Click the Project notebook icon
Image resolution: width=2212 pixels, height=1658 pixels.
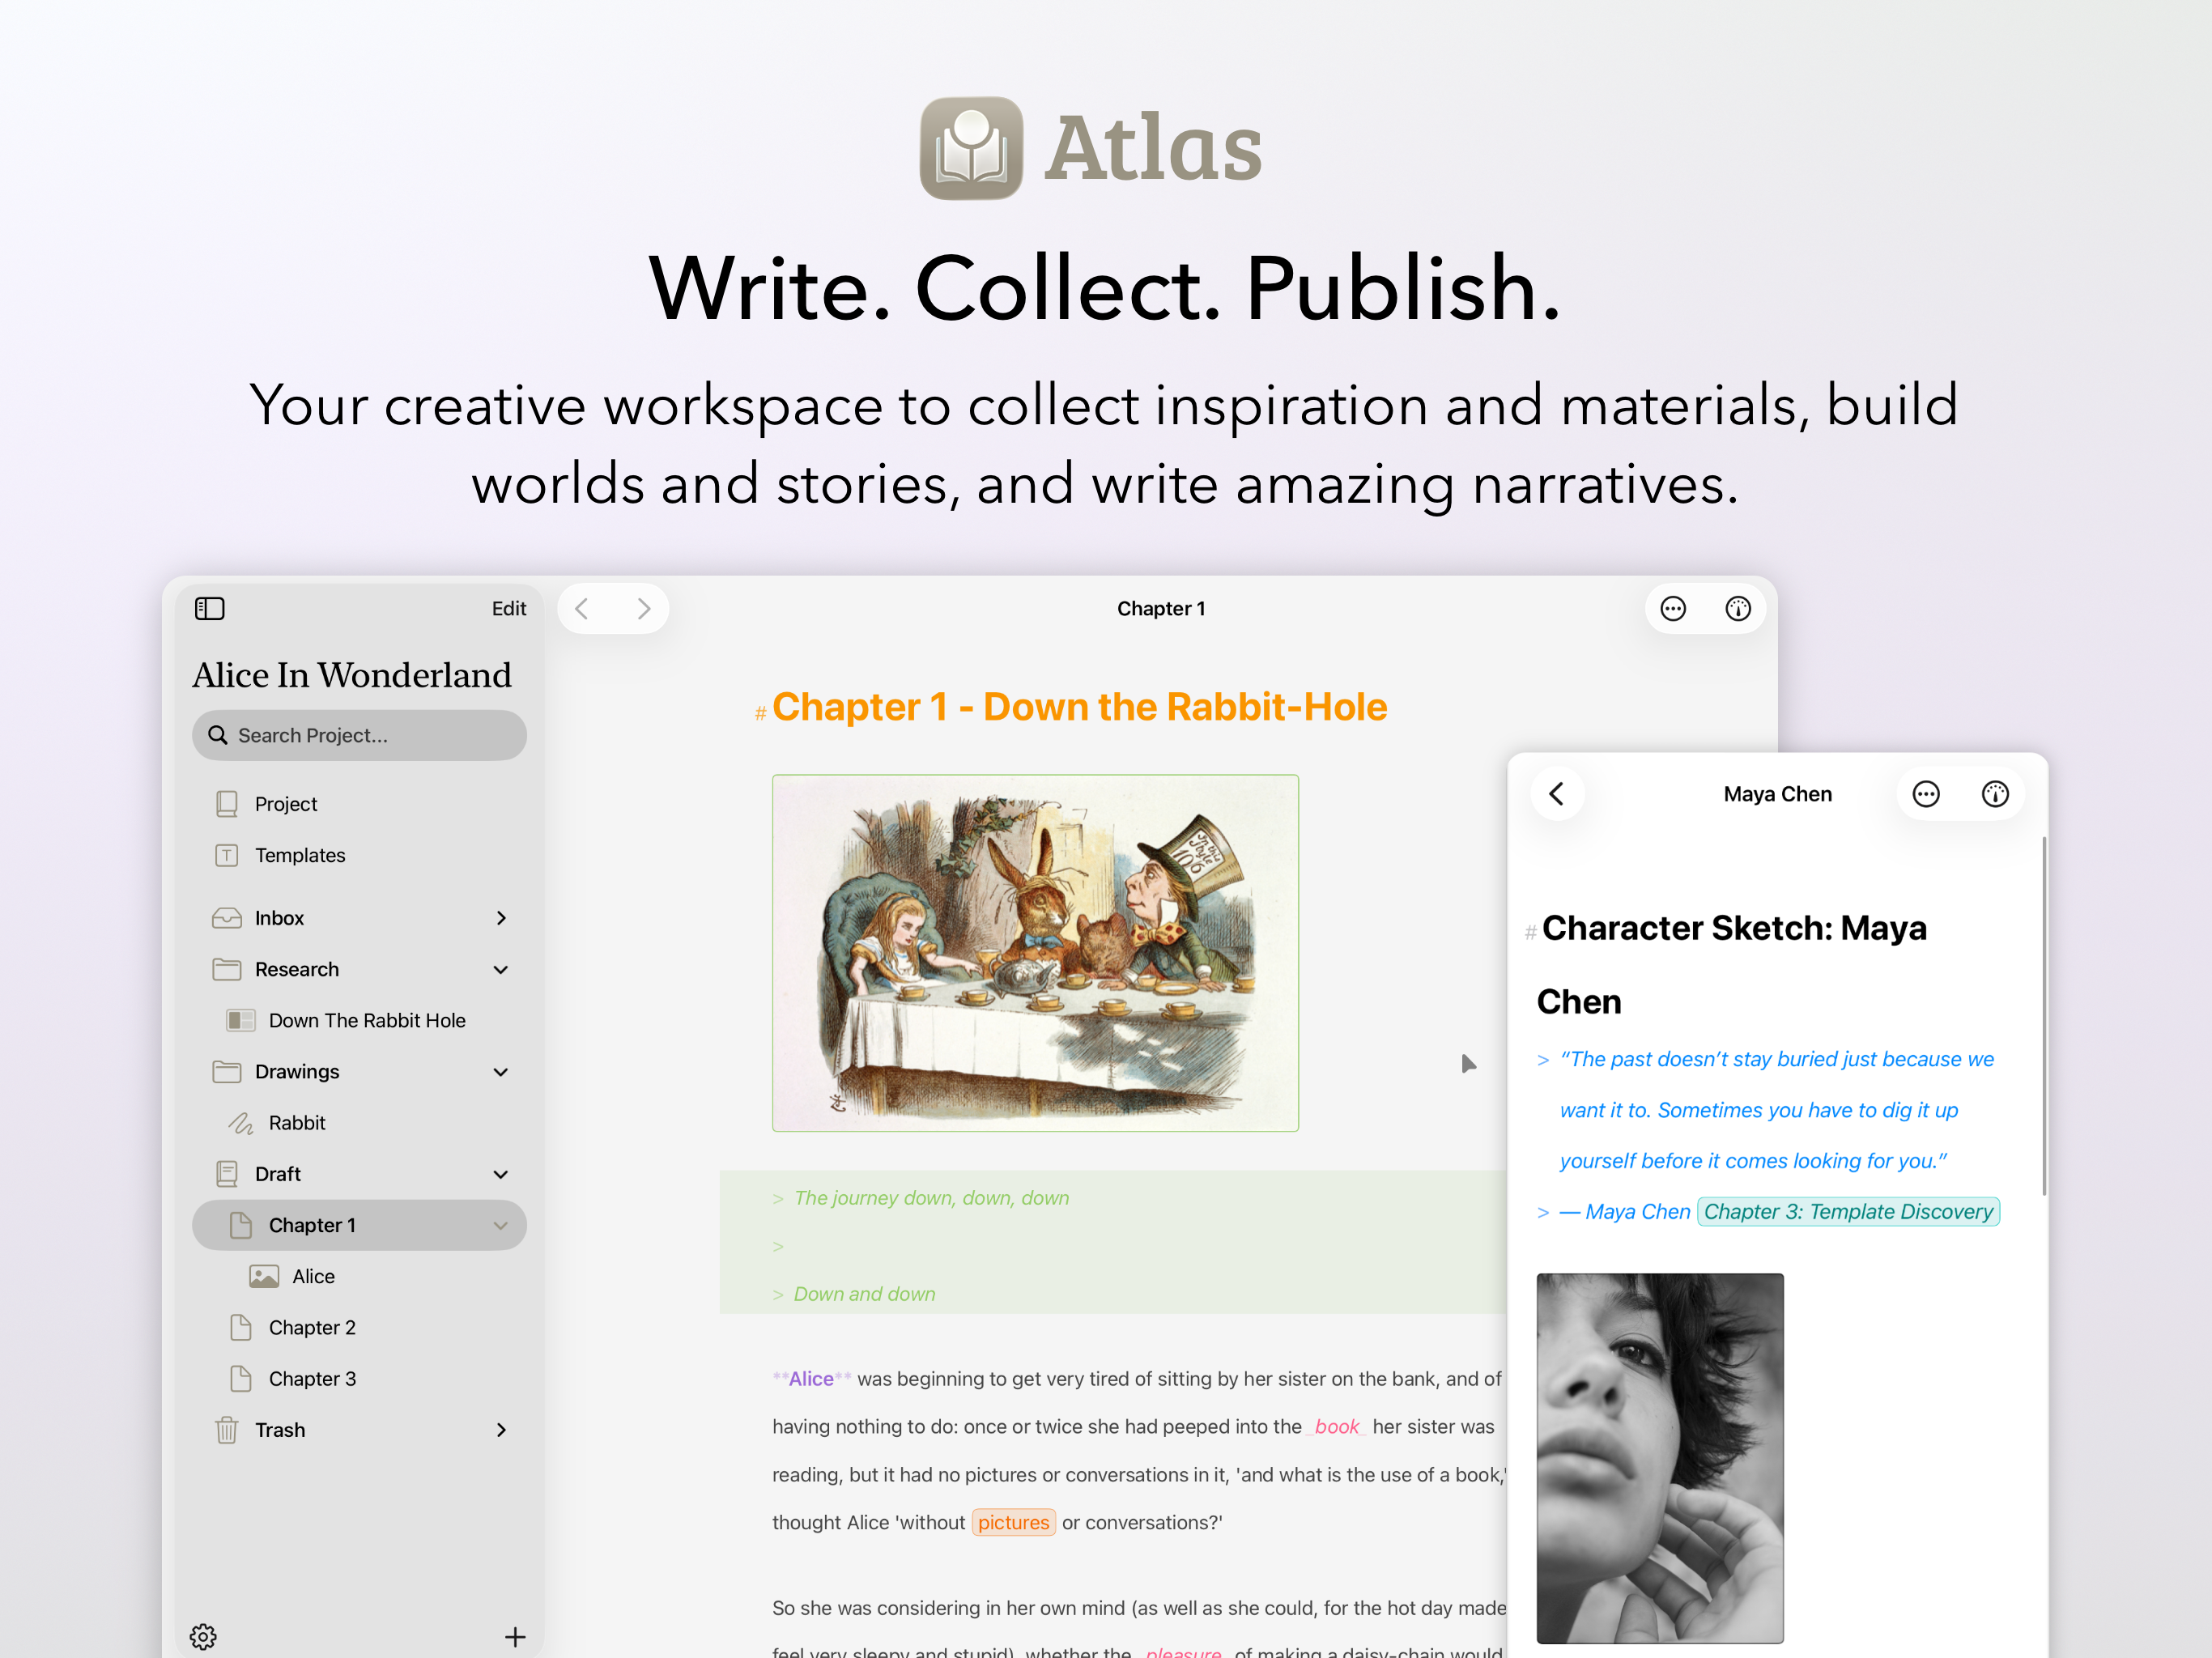click(x=227, y=804)
